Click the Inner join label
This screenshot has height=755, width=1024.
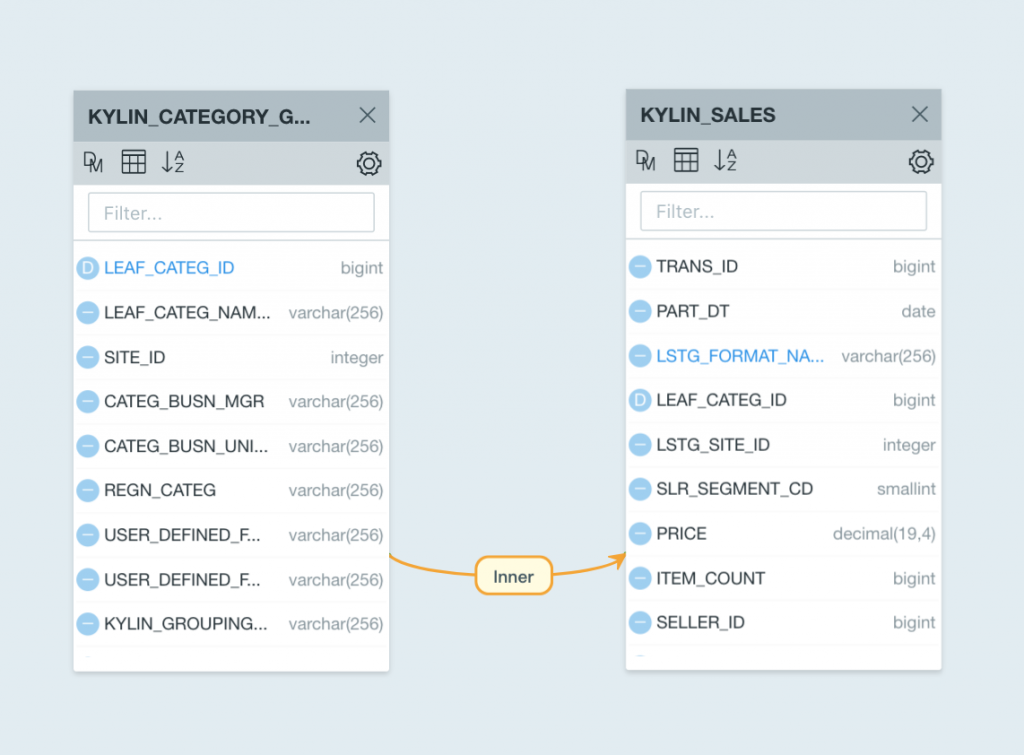(x=513, y=576)
